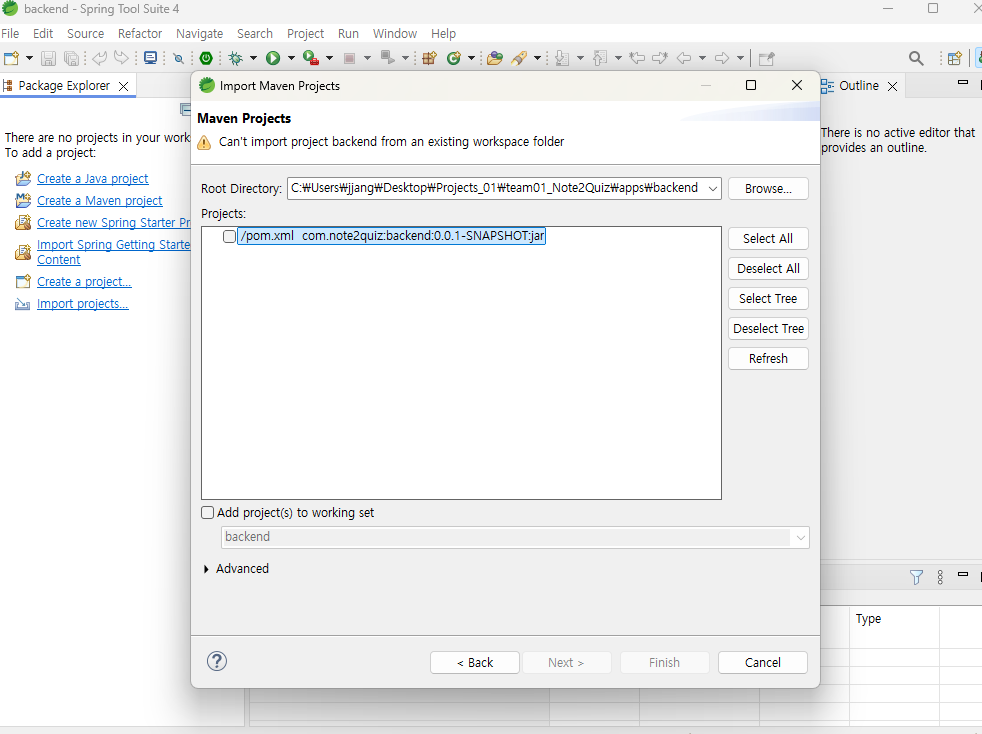Close the Package Explorer view
The height and width of the screenshot is (734, 982).
pyautogui.click(x=124, y=86)
